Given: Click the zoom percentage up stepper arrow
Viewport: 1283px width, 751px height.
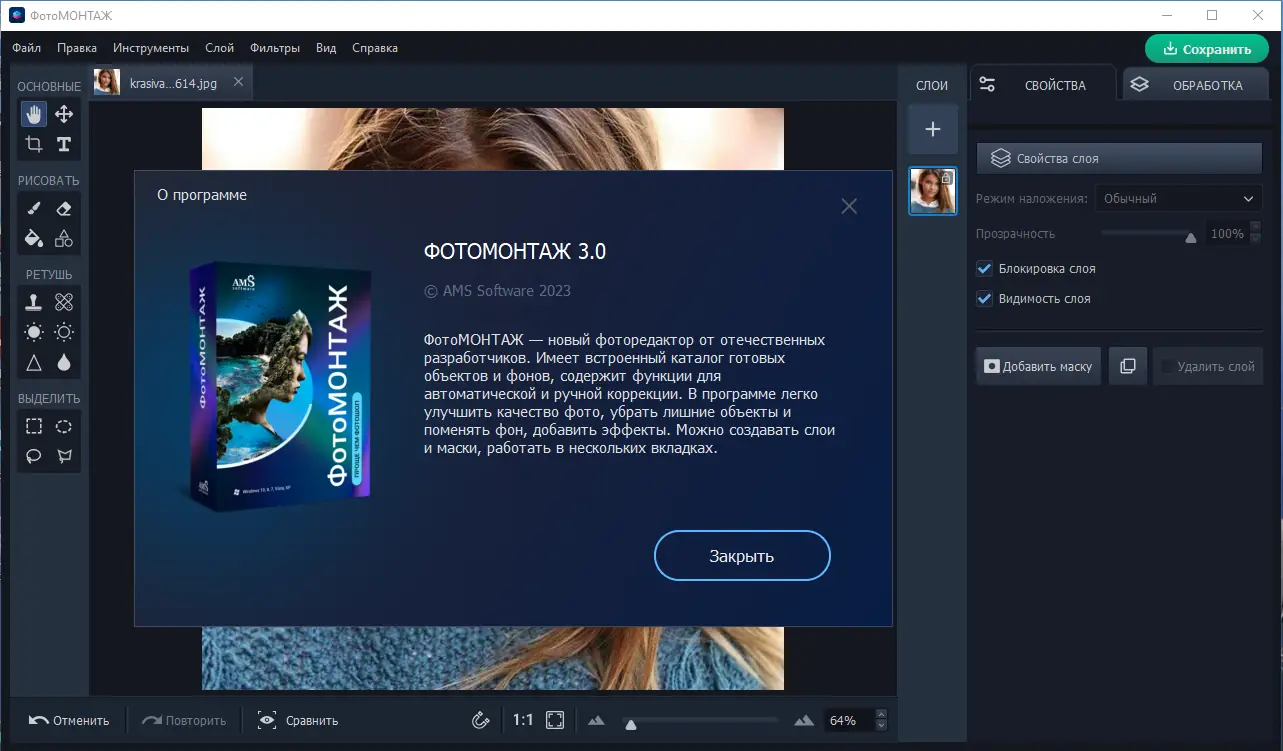Looking at the screenshot, I should [879, 714].
